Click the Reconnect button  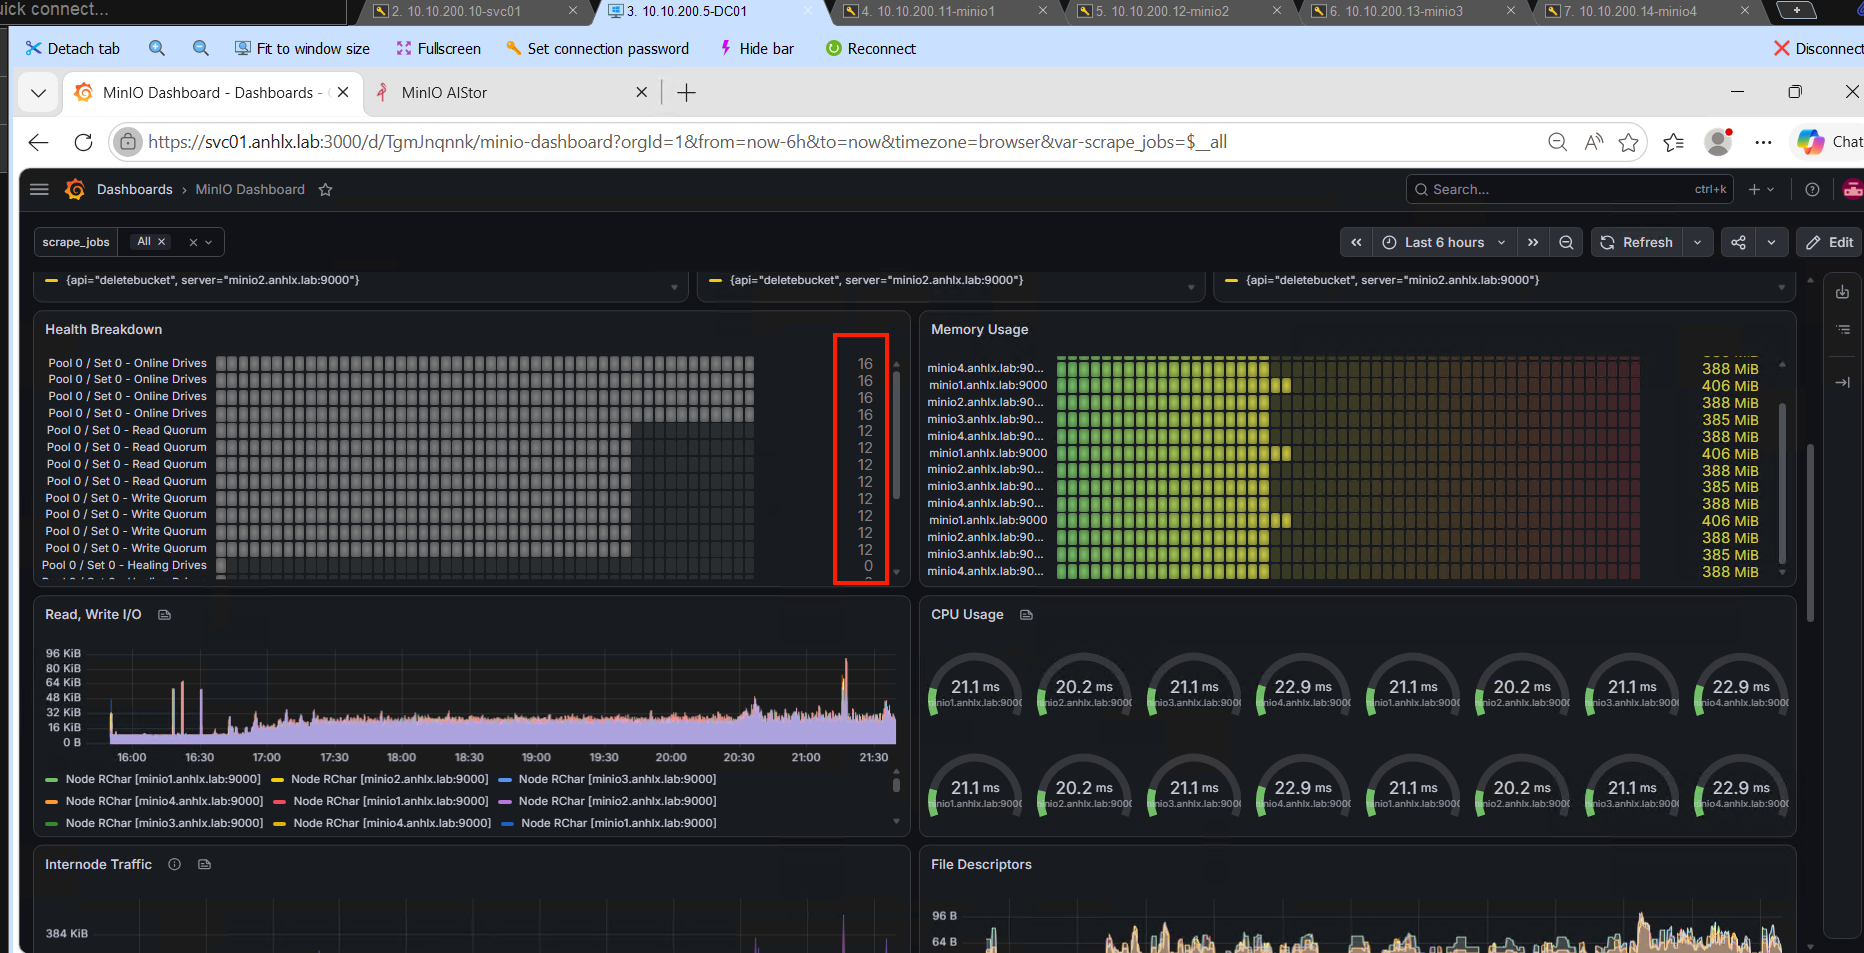tap(871, 48)
